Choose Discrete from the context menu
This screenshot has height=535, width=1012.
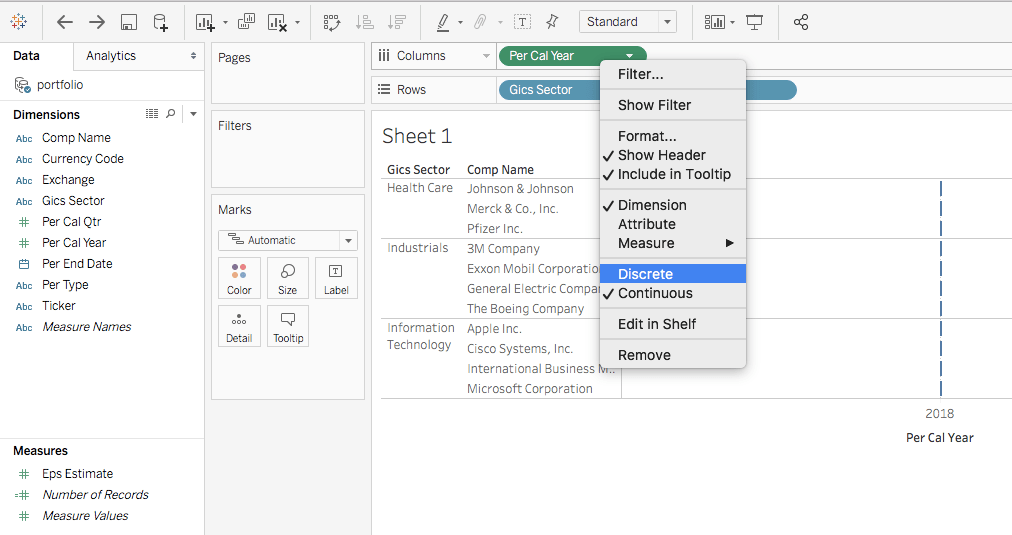(645, 274)
